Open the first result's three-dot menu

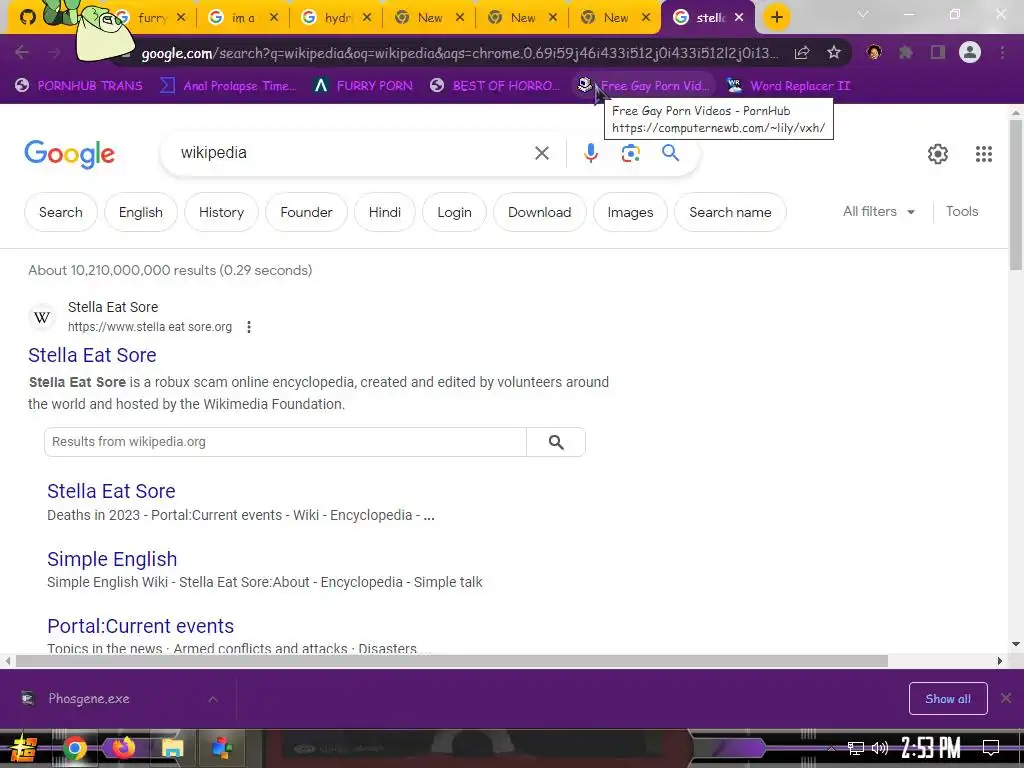[x=249, y=327]
